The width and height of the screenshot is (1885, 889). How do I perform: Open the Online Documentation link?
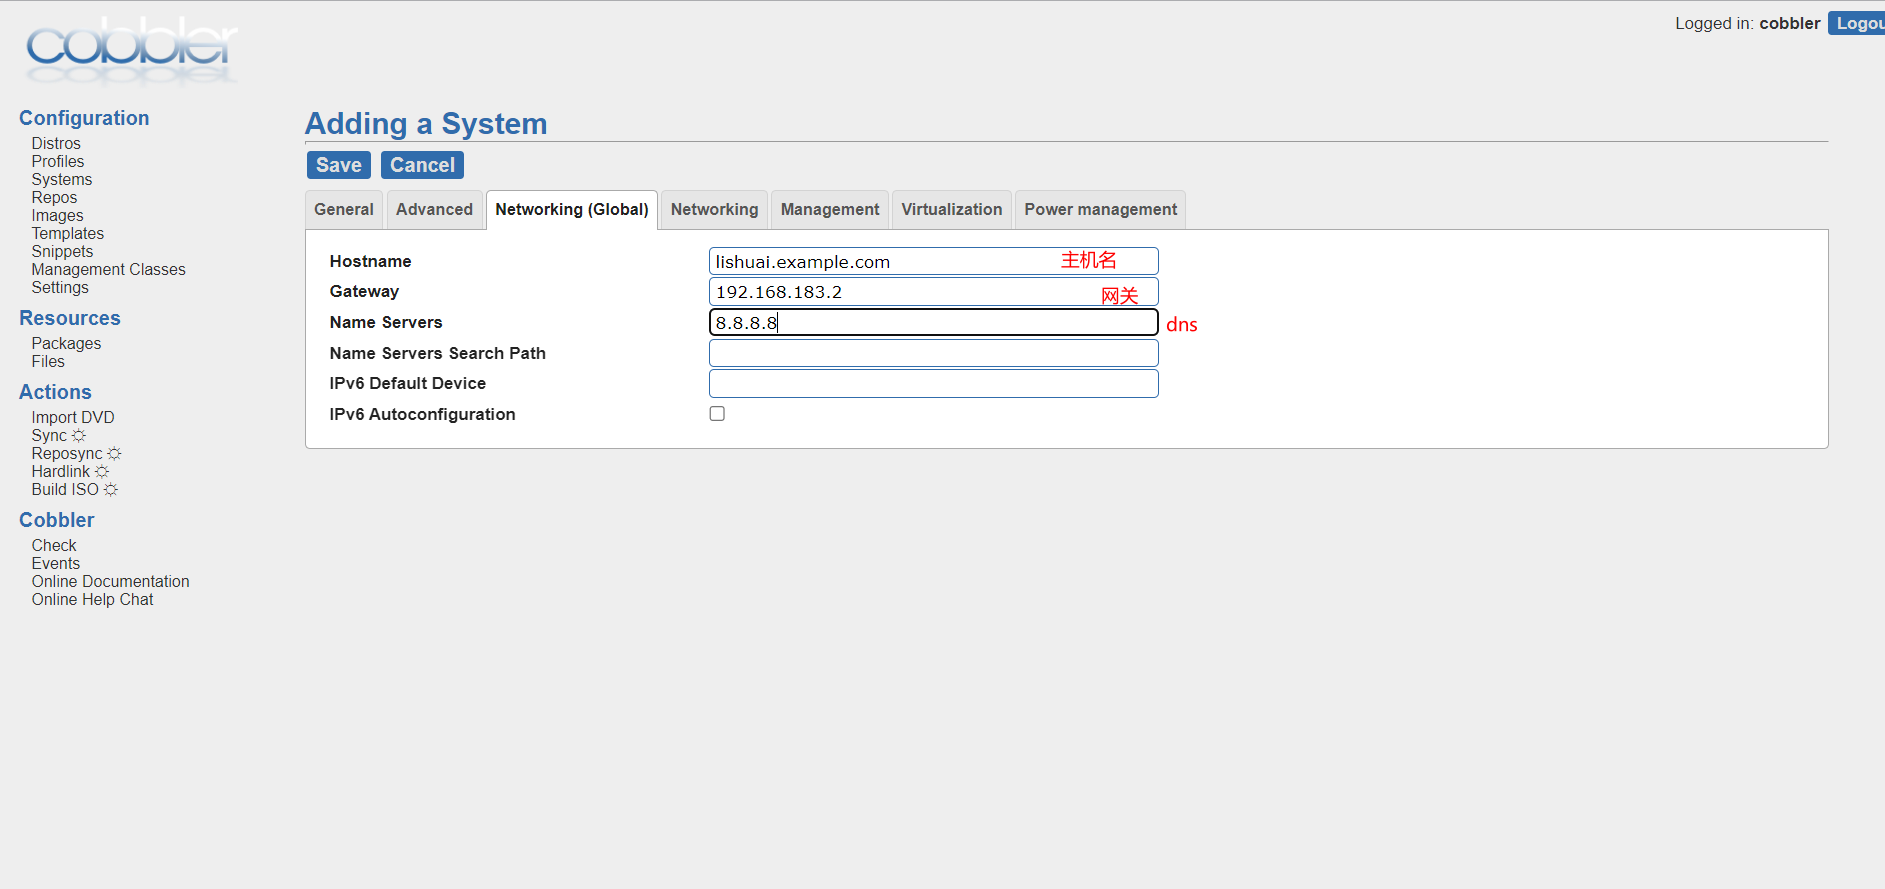point(110,582)
